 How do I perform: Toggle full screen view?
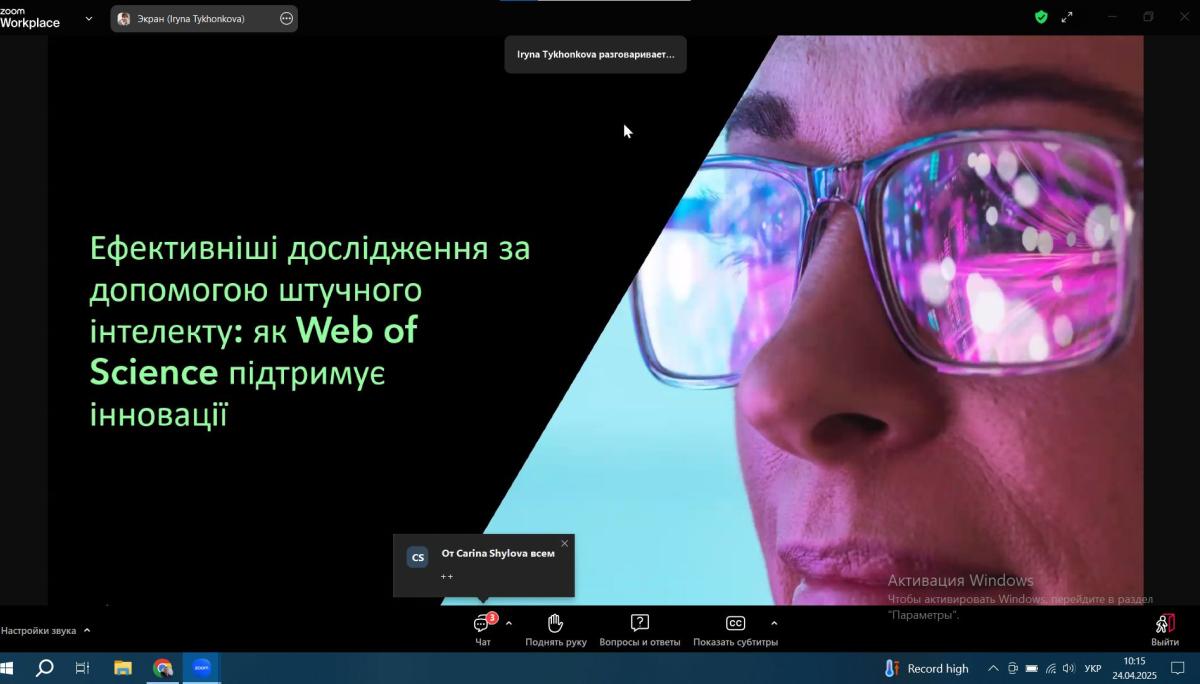pyautogui.click(x=1067, y=17)
